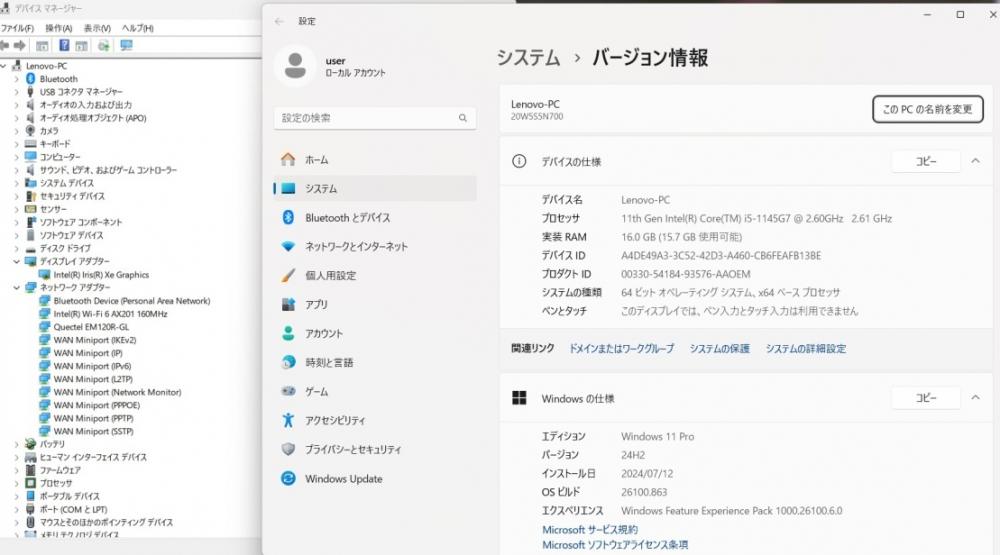1000x555 pixels.
Task: Select ヒューマン インターフェイス デバイス item
Action: click(93, 457)
